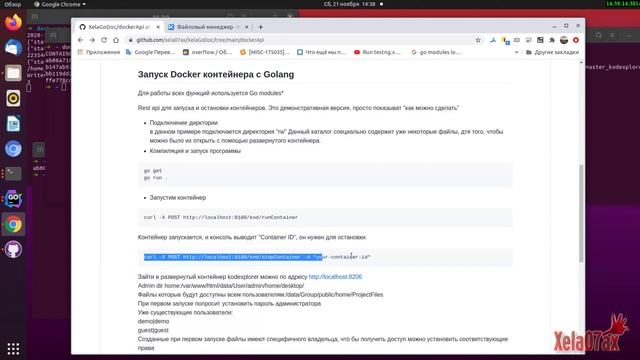Close the XelaGoDoc/dockerApi tab
Viewport: 640px width, 360px height.
158,27
